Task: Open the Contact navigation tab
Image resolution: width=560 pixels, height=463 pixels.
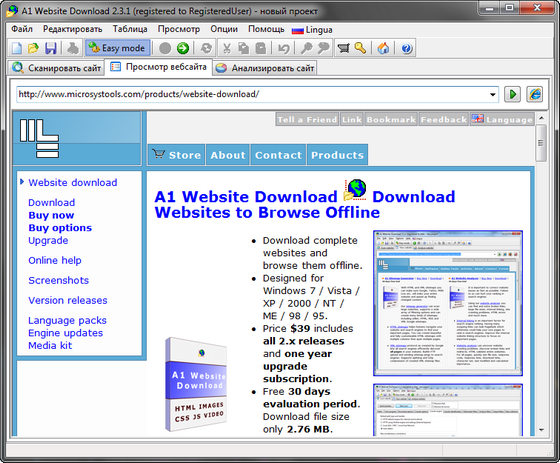Action: [x=279, y=155]
